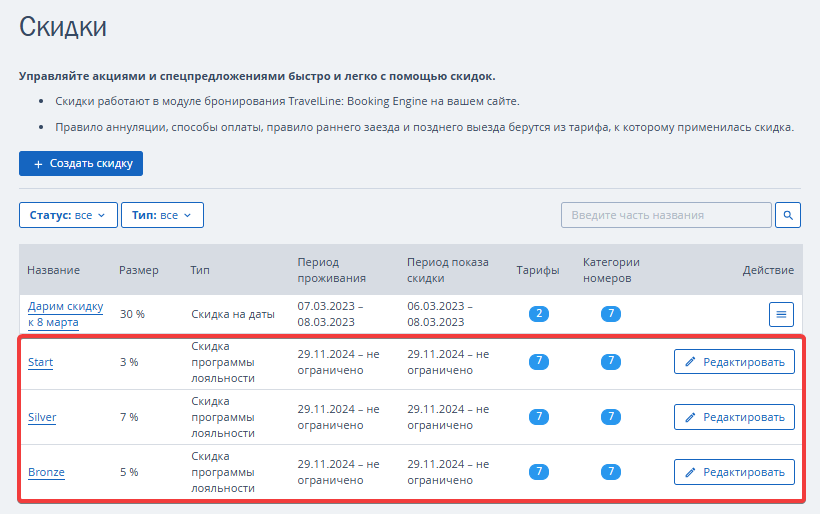Click the 3 % size value
The width and height of the screenshot is (820, 514).
pyautogui.click(x=129, y=362)
